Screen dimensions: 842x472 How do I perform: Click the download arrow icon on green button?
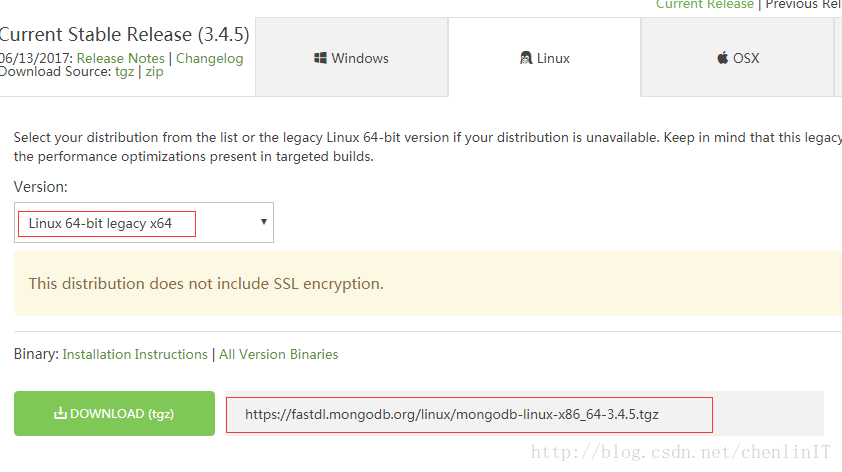point(60,413)
